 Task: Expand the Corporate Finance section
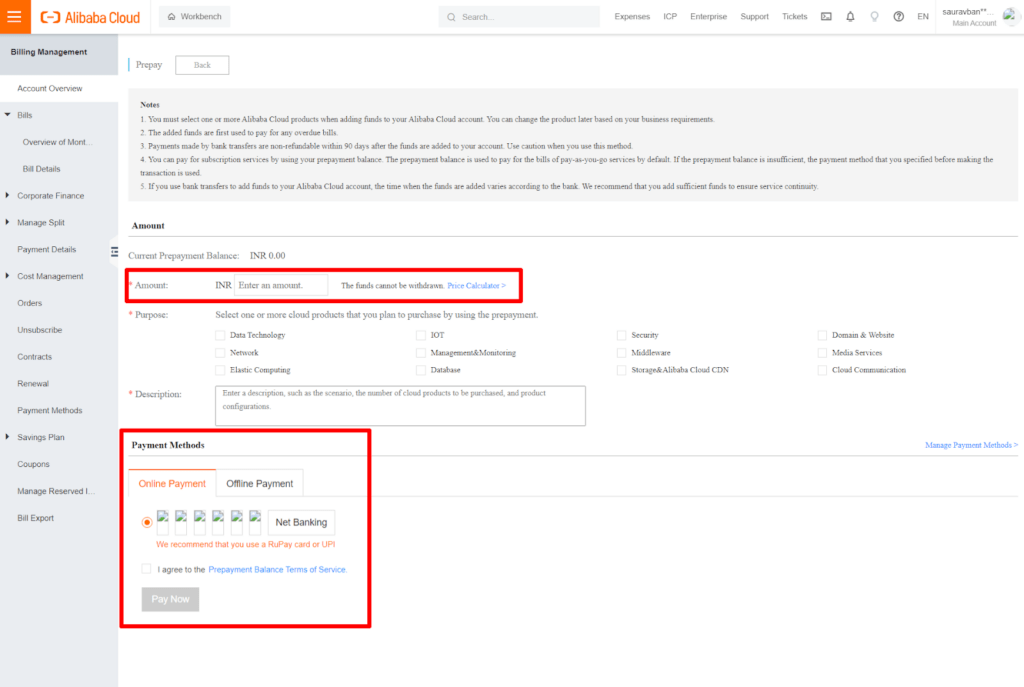click(8, 196)
